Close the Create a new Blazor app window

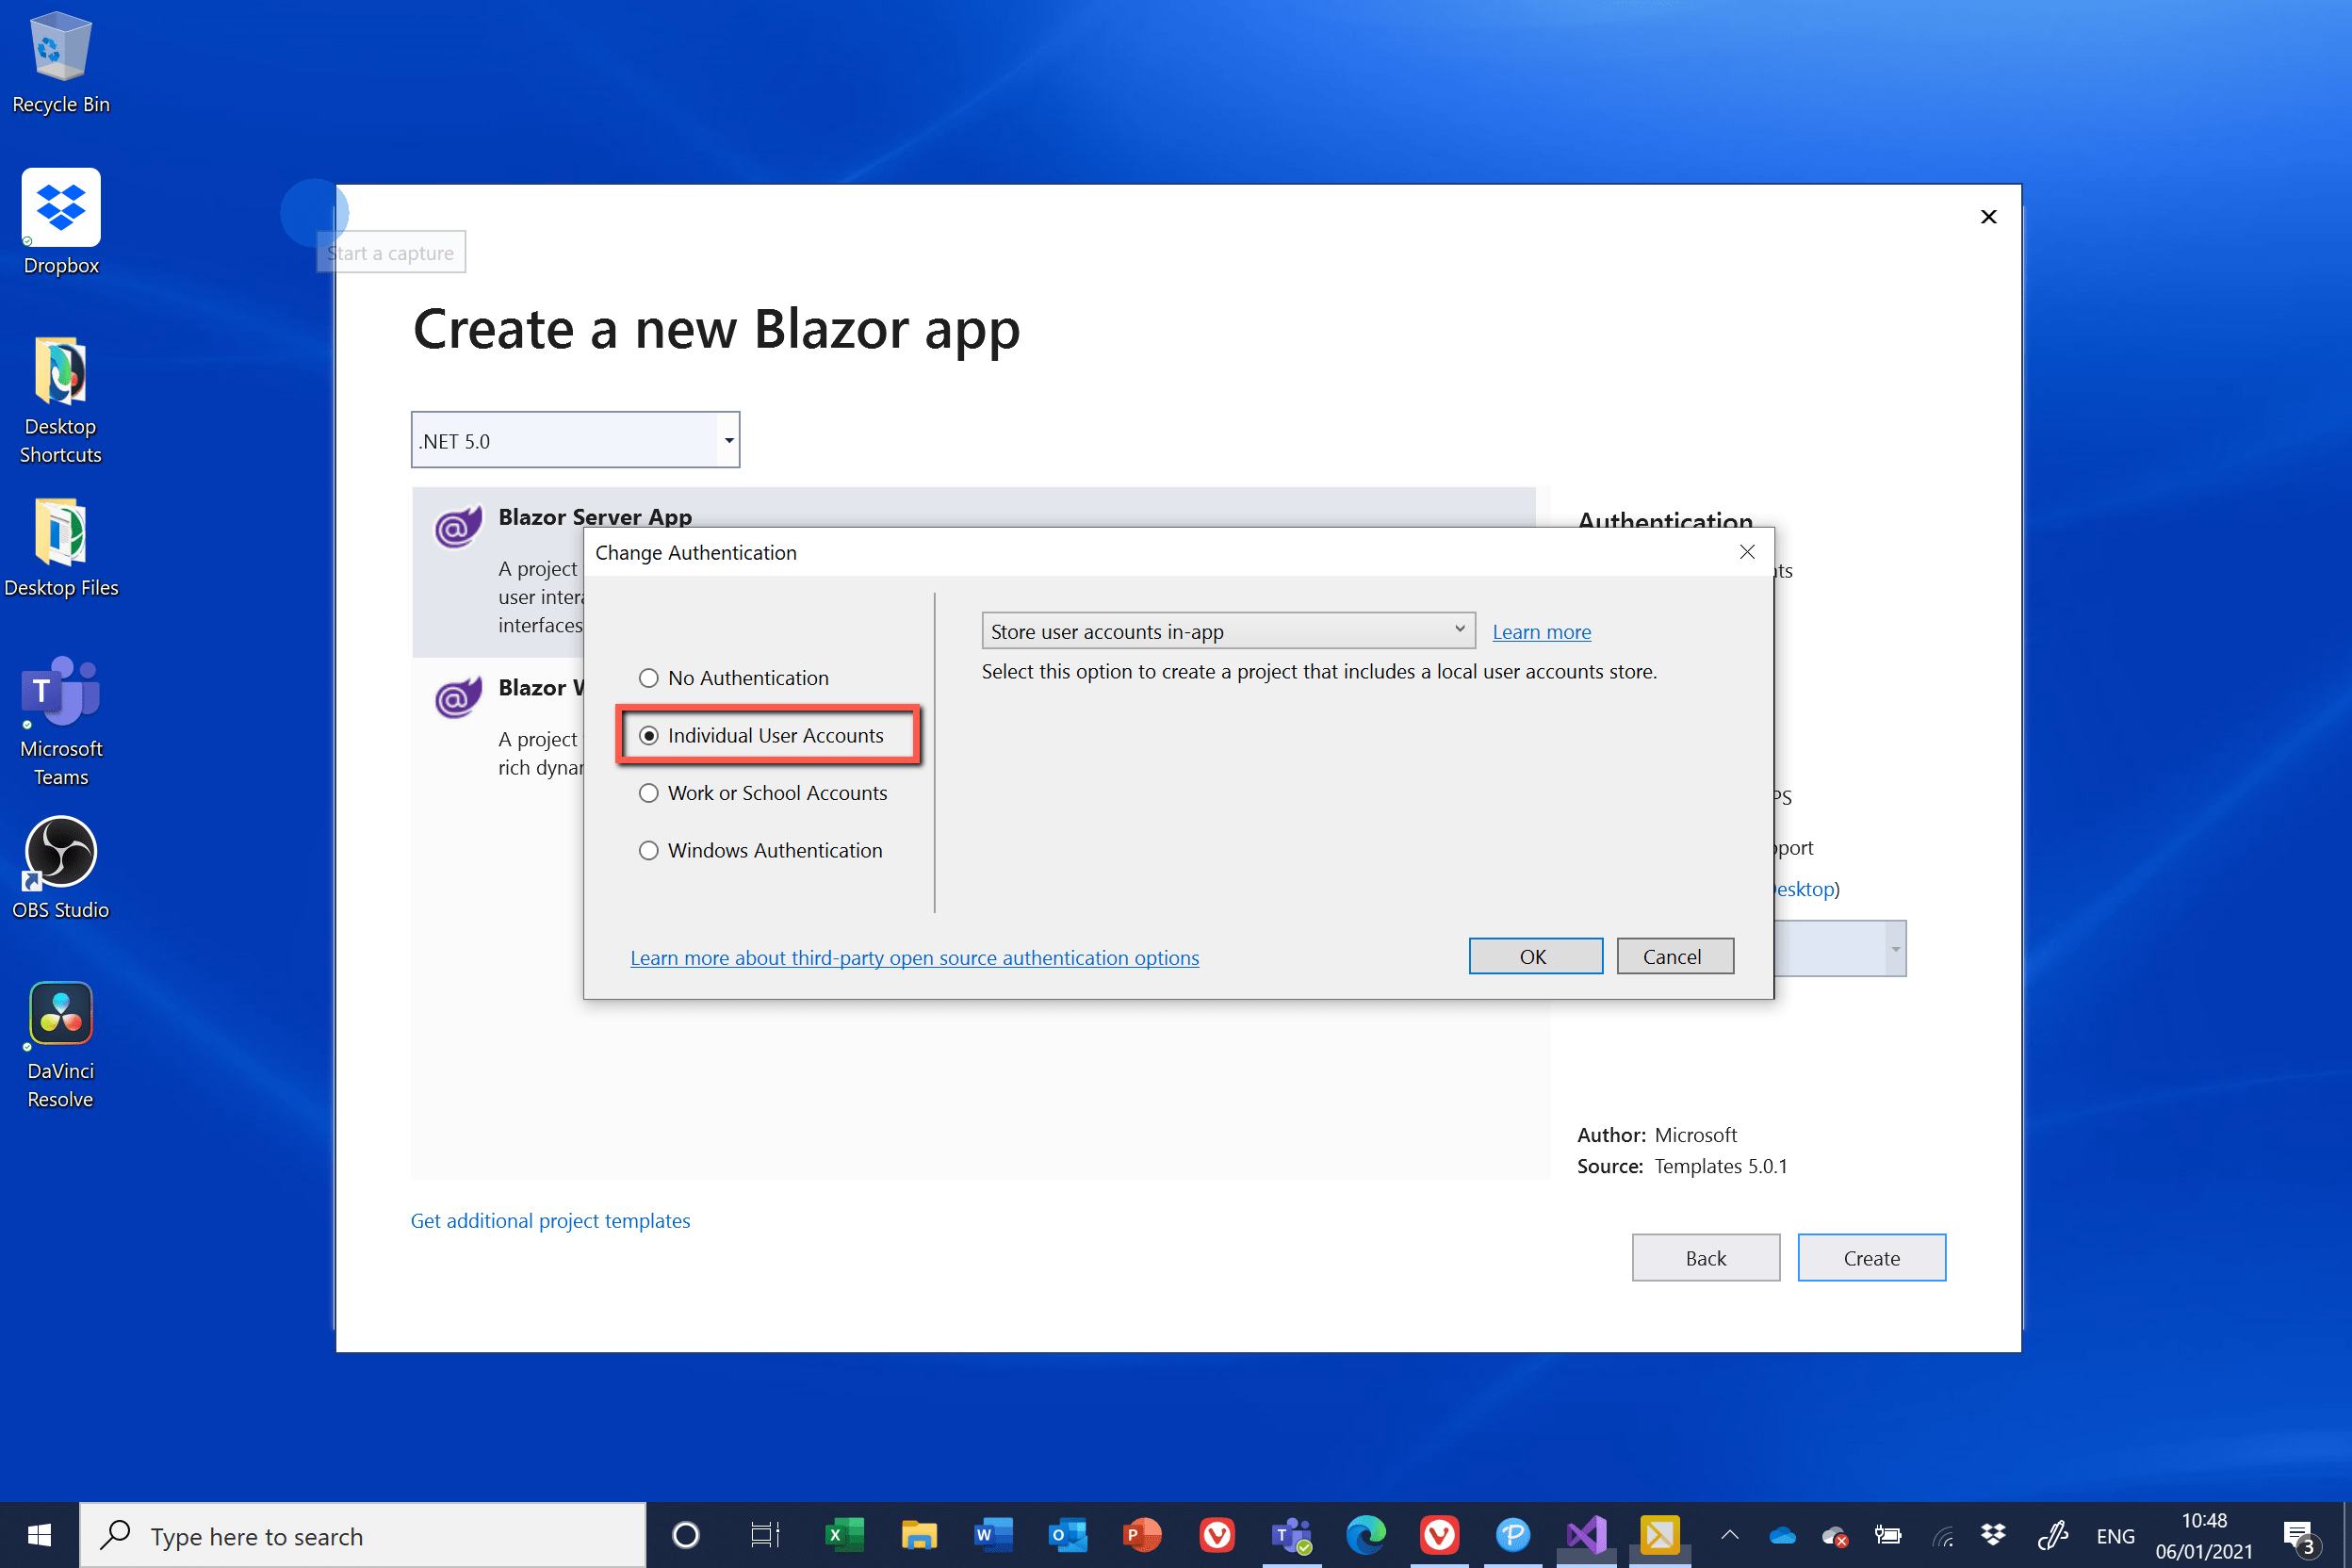[1988, 217]
